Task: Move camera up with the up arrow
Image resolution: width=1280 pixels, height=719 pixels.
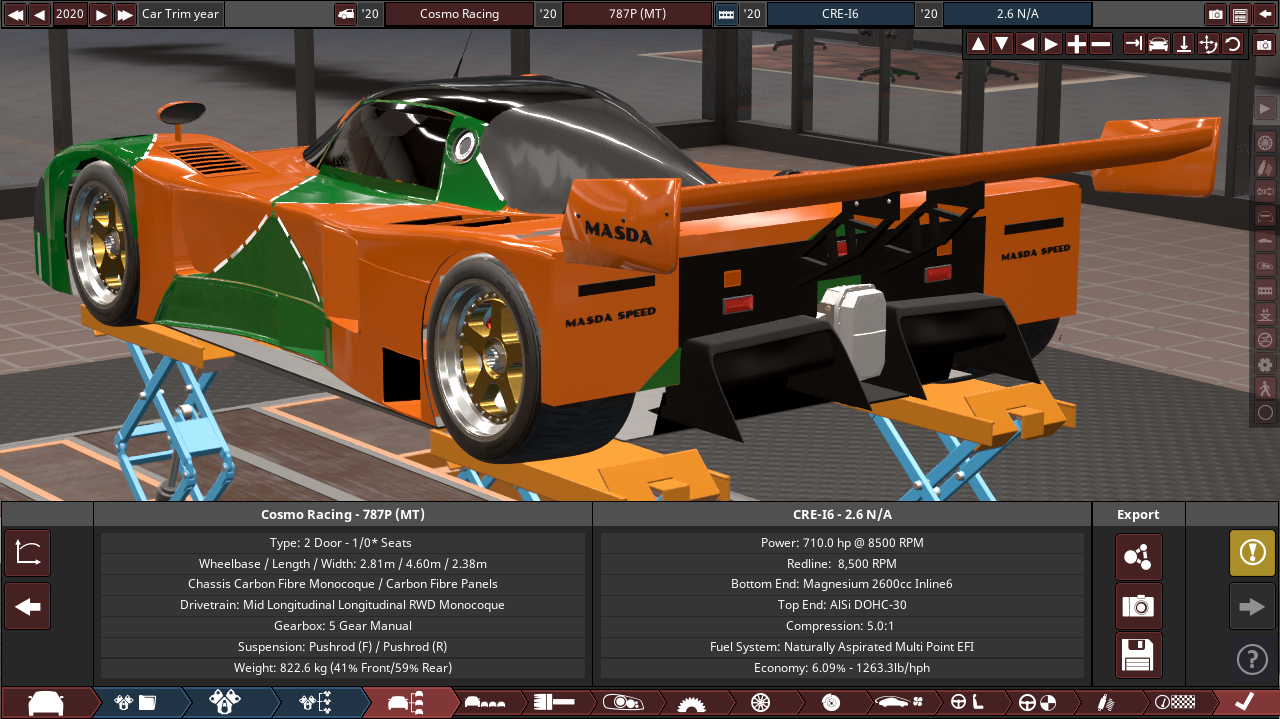Action: [978, 44]
